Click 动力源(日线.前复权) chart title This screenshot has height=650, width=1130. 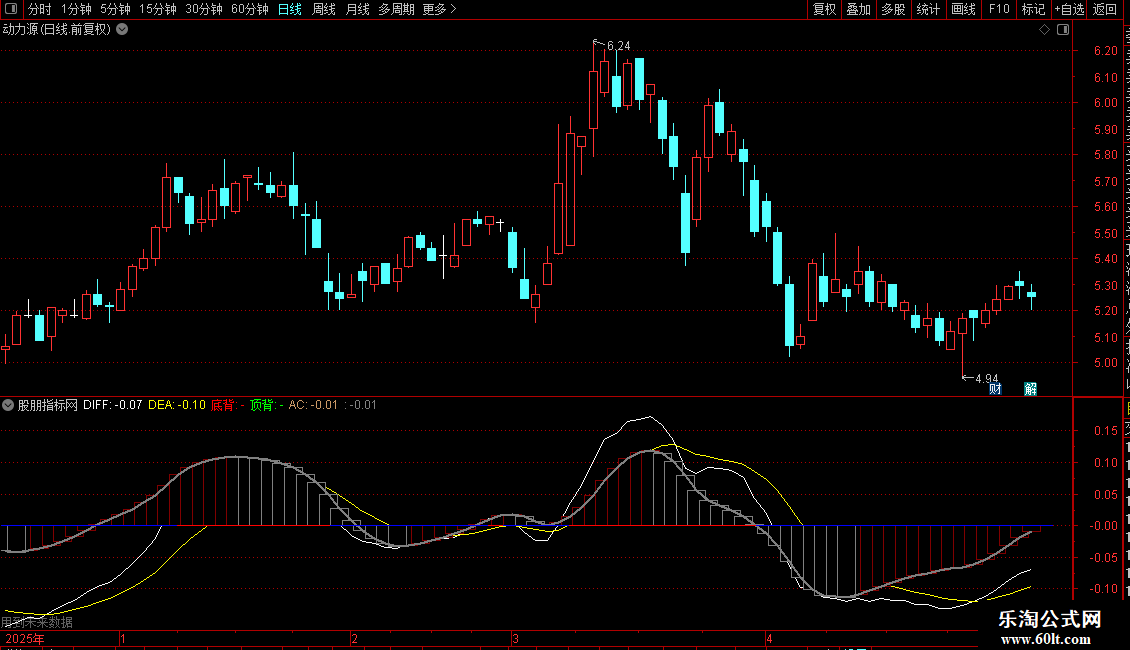(x=57, y=29)
